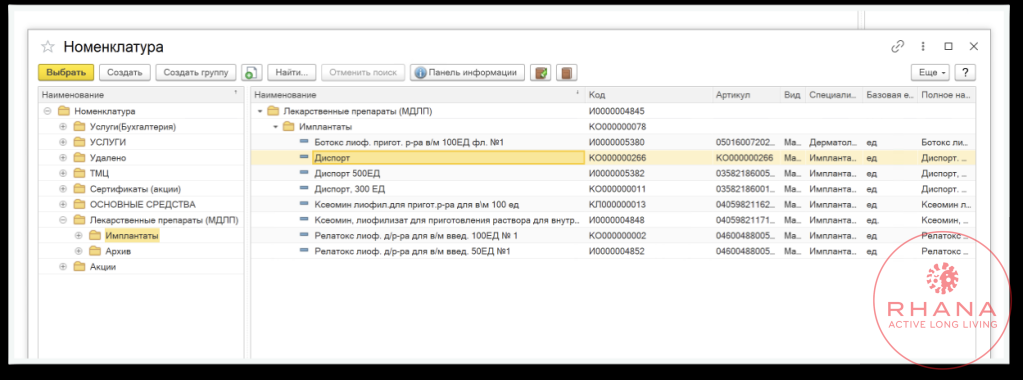This screenshot has width=1023, height=380.
Task: Select the Диспорт 500ЕД row
Action: point(613,173)
